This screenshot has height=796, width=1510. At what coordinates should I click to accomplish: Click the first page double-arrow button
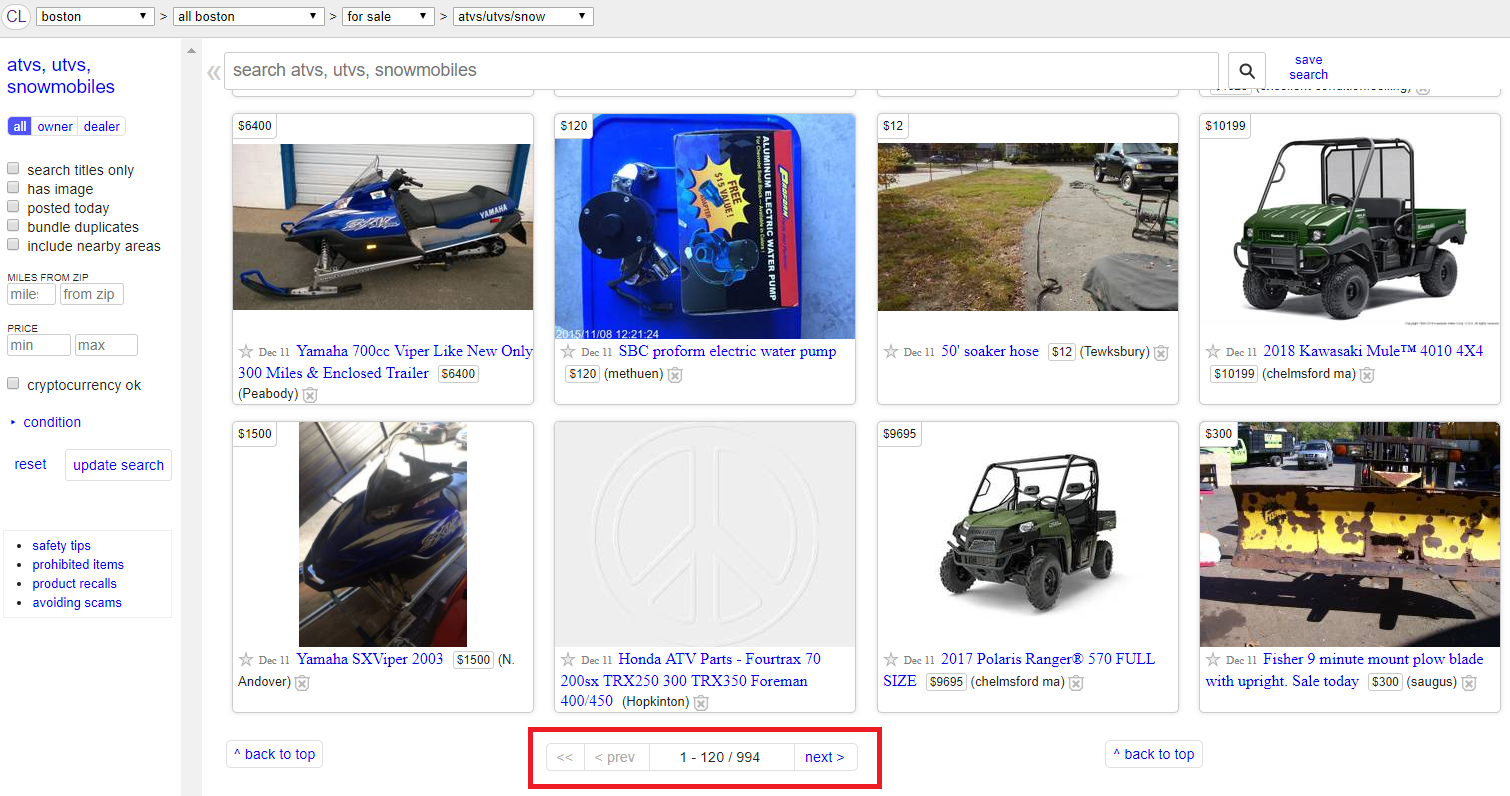[564, 757]
